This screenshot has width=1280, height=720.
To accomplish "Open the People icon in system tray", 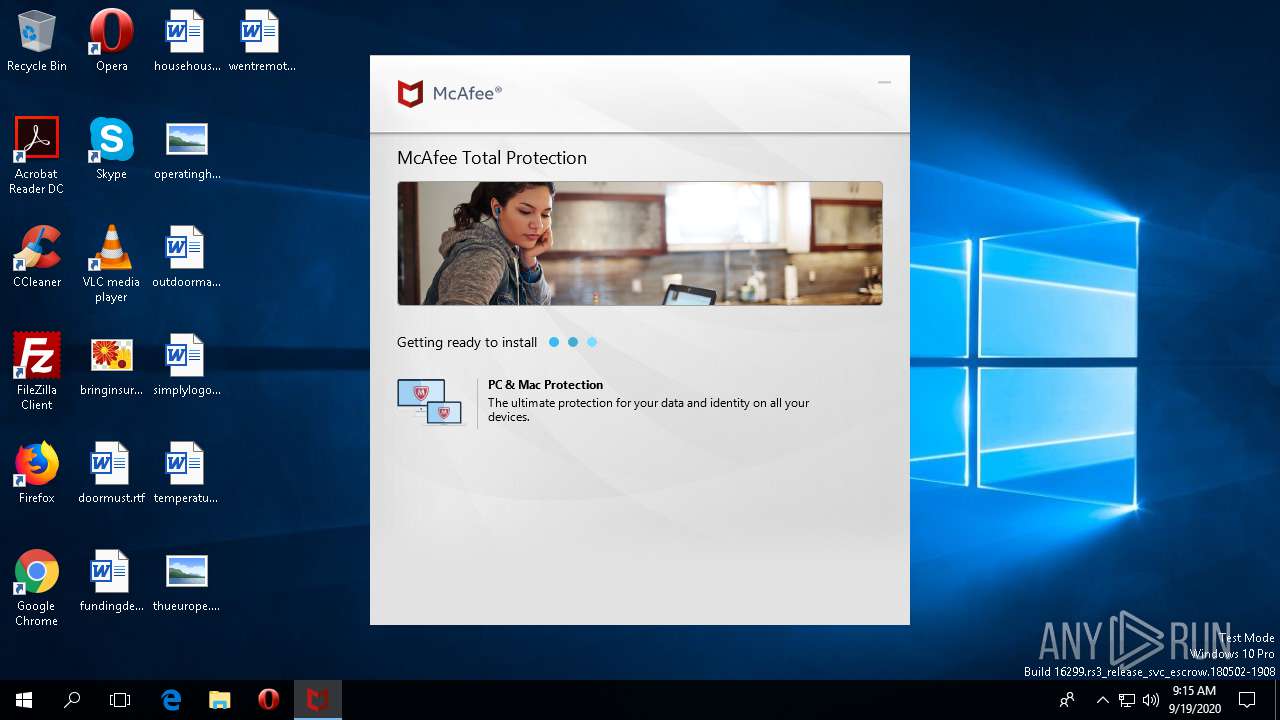I will [1067, 700].
